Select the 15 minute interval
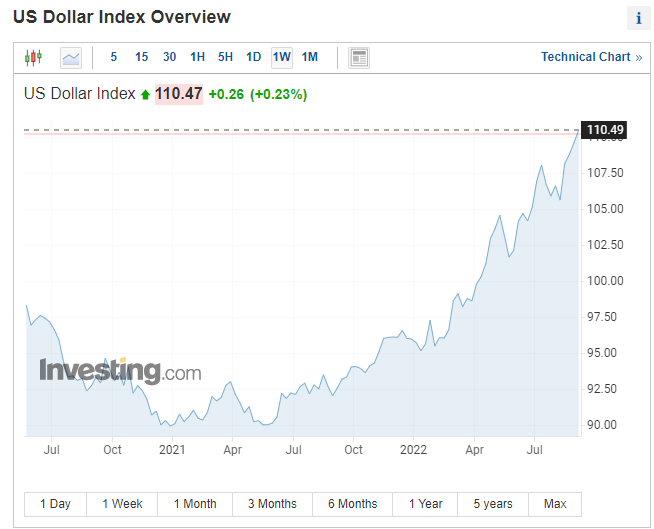 [141, 57]
